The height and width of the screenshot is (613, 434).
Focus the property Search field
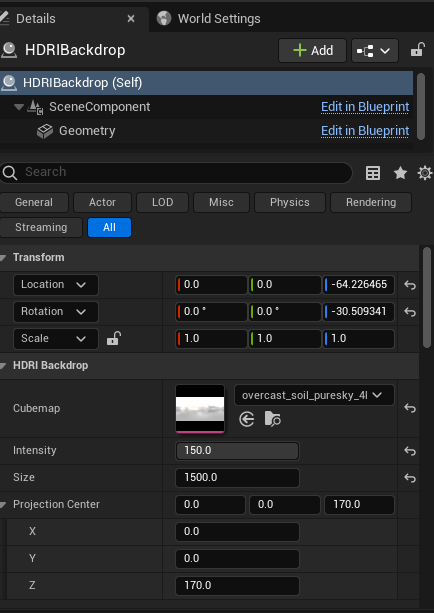(x=176, y=172)
